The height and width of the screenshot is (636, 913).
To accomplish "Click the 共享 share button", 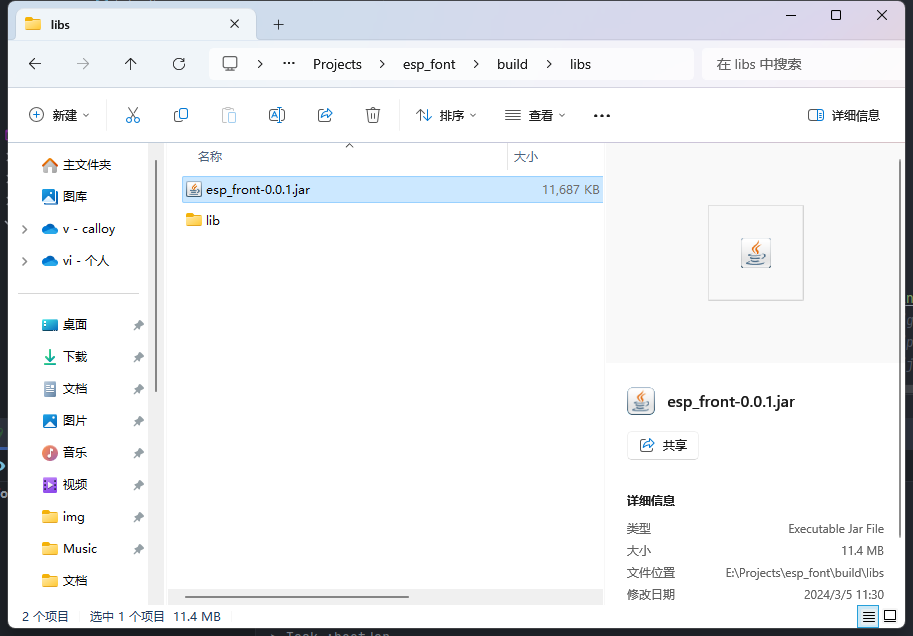I will pyautogui.click(x=663, y=446).
